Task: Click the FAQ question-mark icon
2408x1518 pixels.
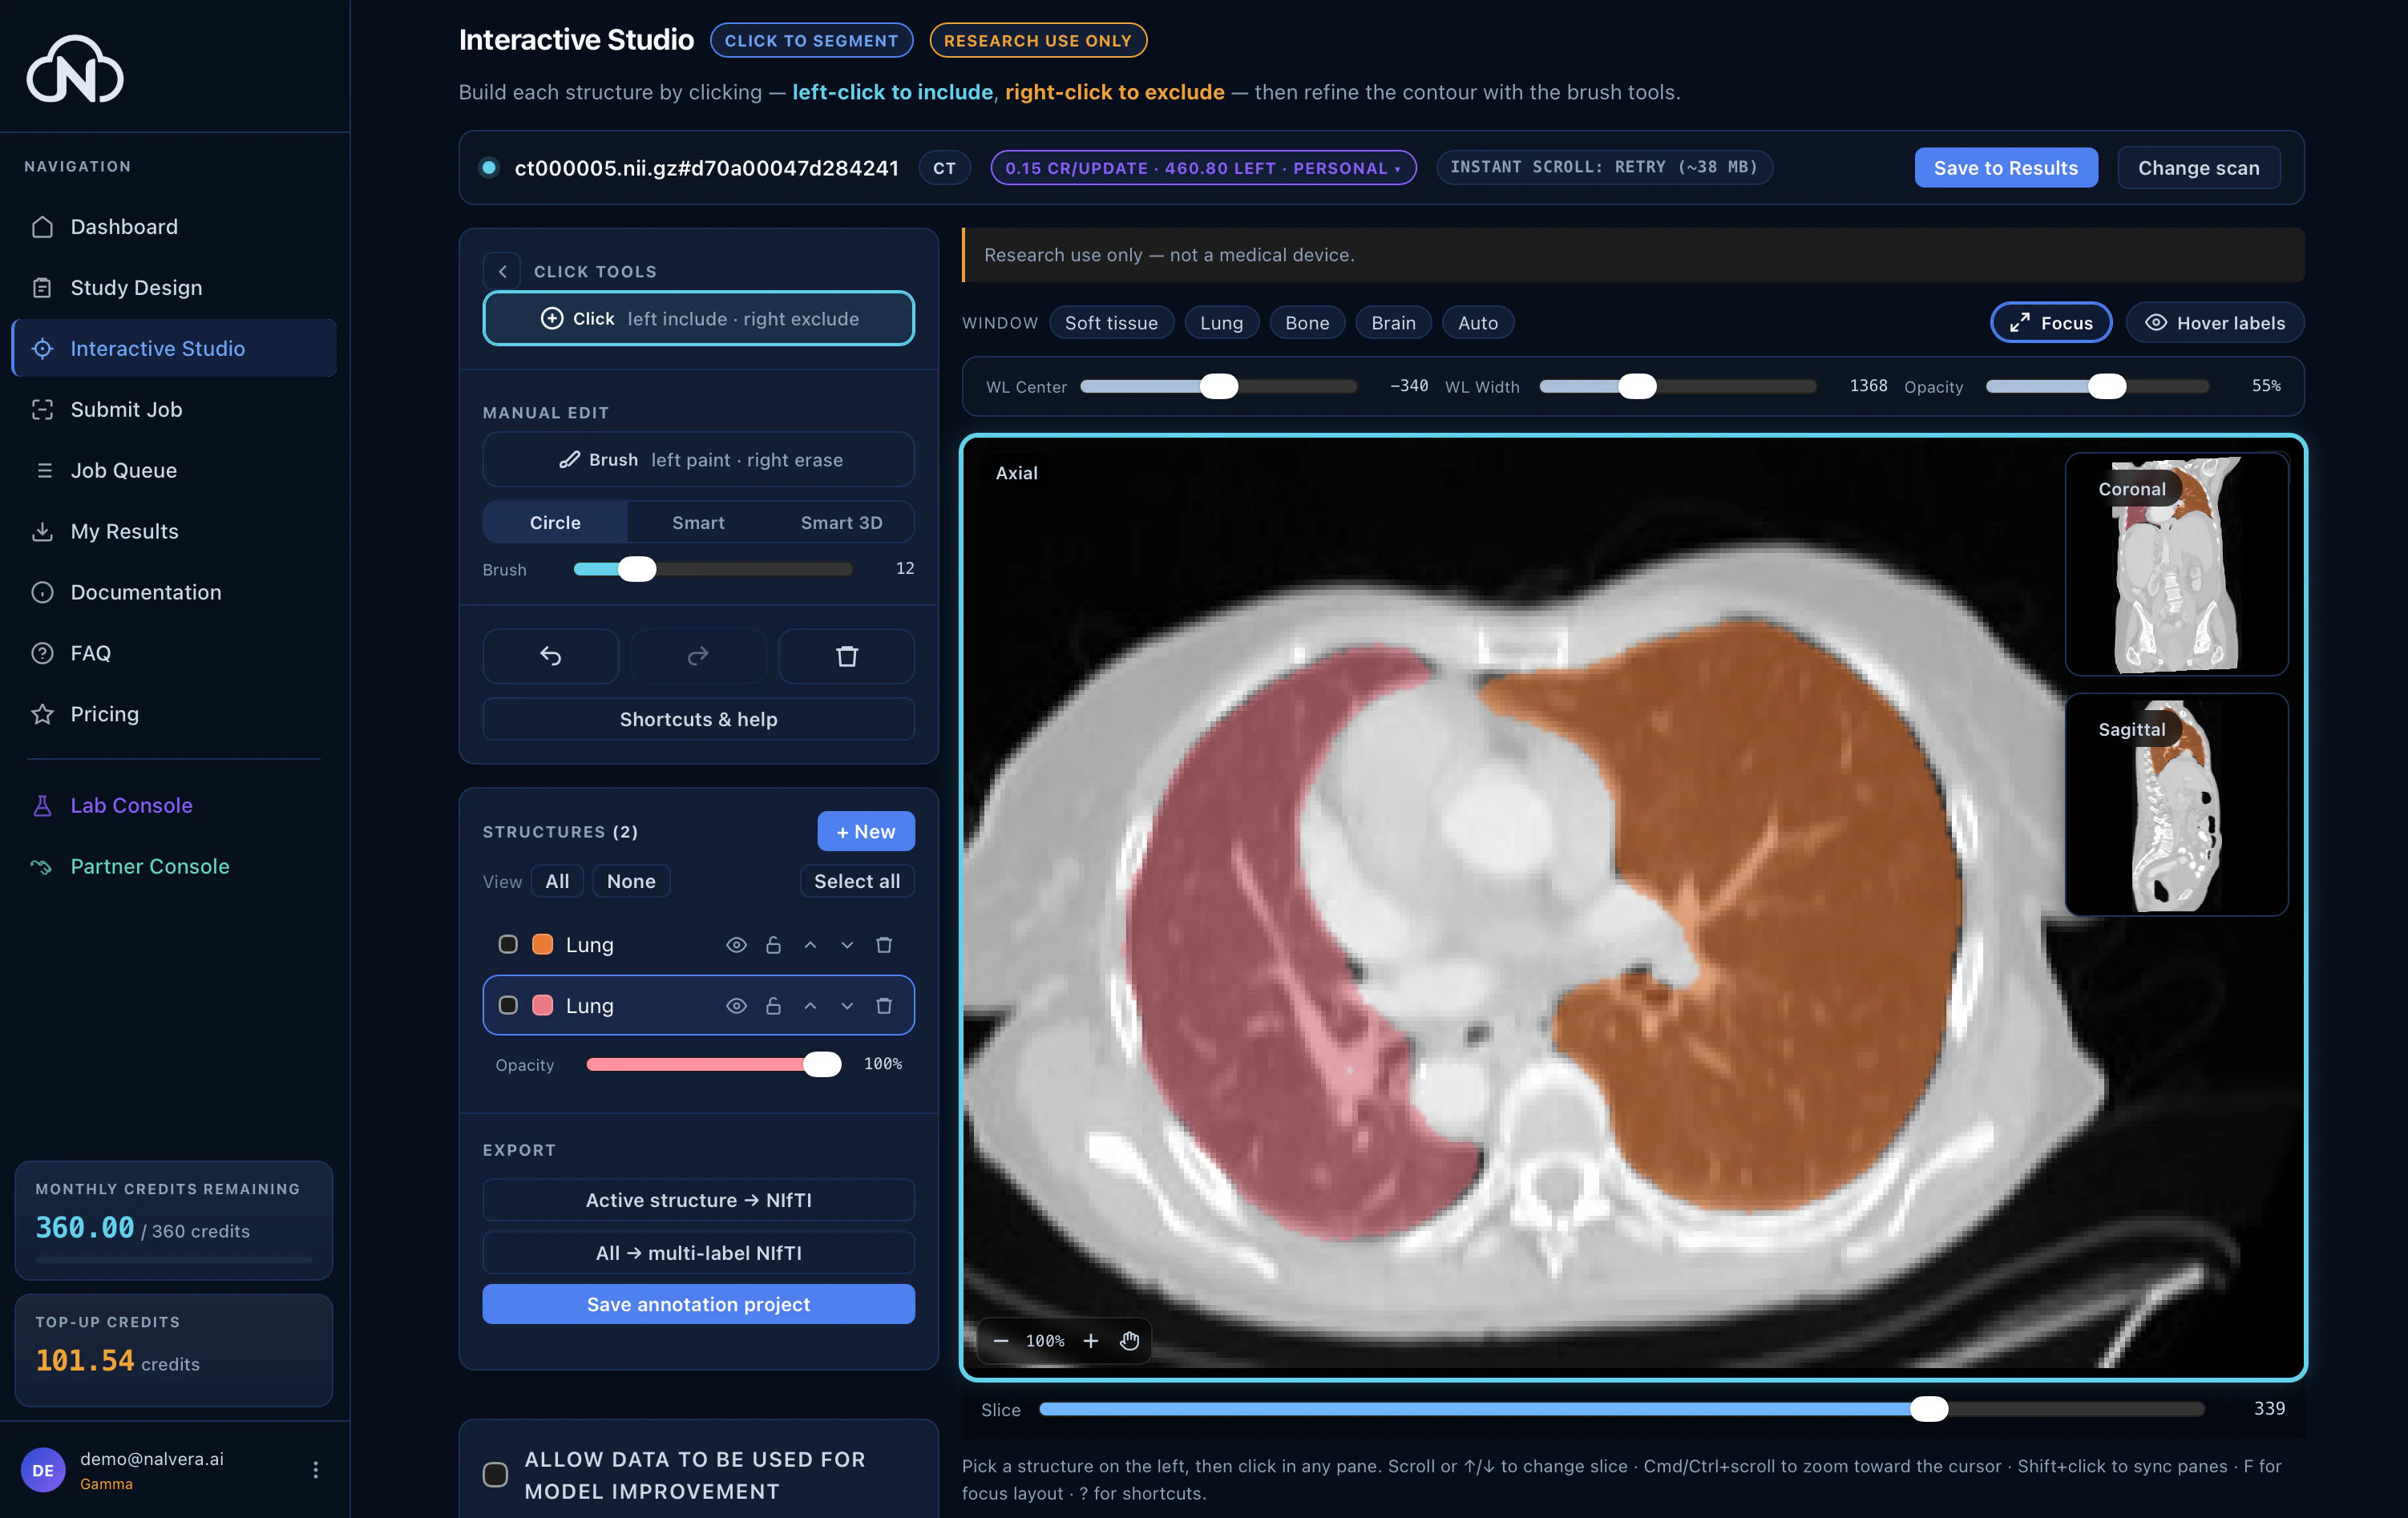Action: point(42,653)
